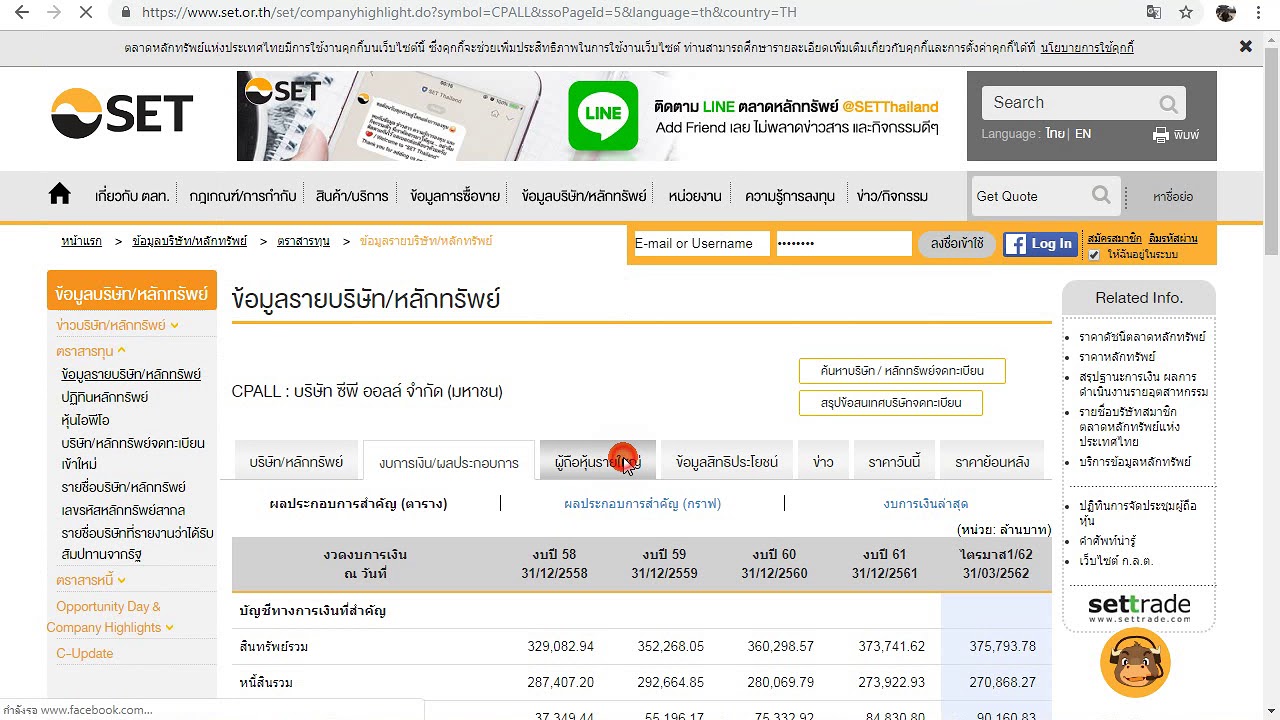Click E-mail or Username field
This screenshot has width=1280, height=720.
coord(701,244)
